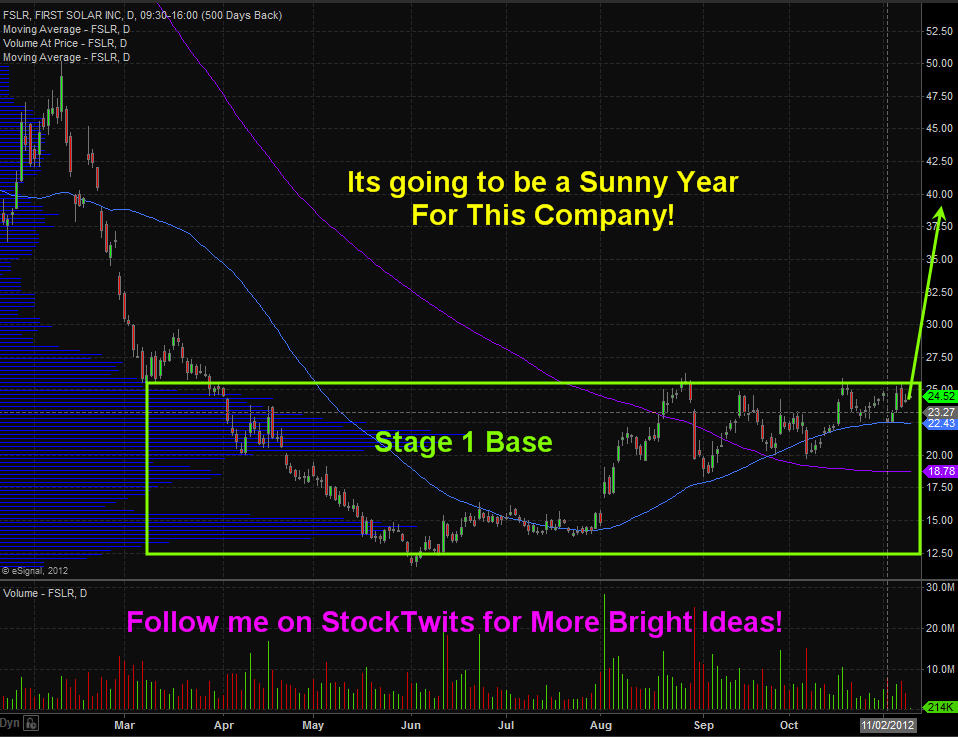Image resolution: width=958 pixels, height=737 pixels.
Task: Click the Sep label on the time axis
Action: tap(703, 725)
